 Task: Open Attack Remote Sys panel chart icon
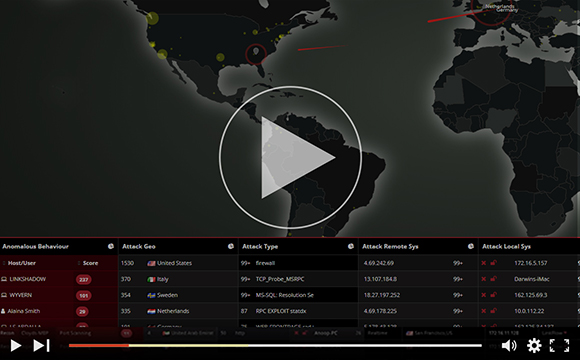click(x=471, y=246)
